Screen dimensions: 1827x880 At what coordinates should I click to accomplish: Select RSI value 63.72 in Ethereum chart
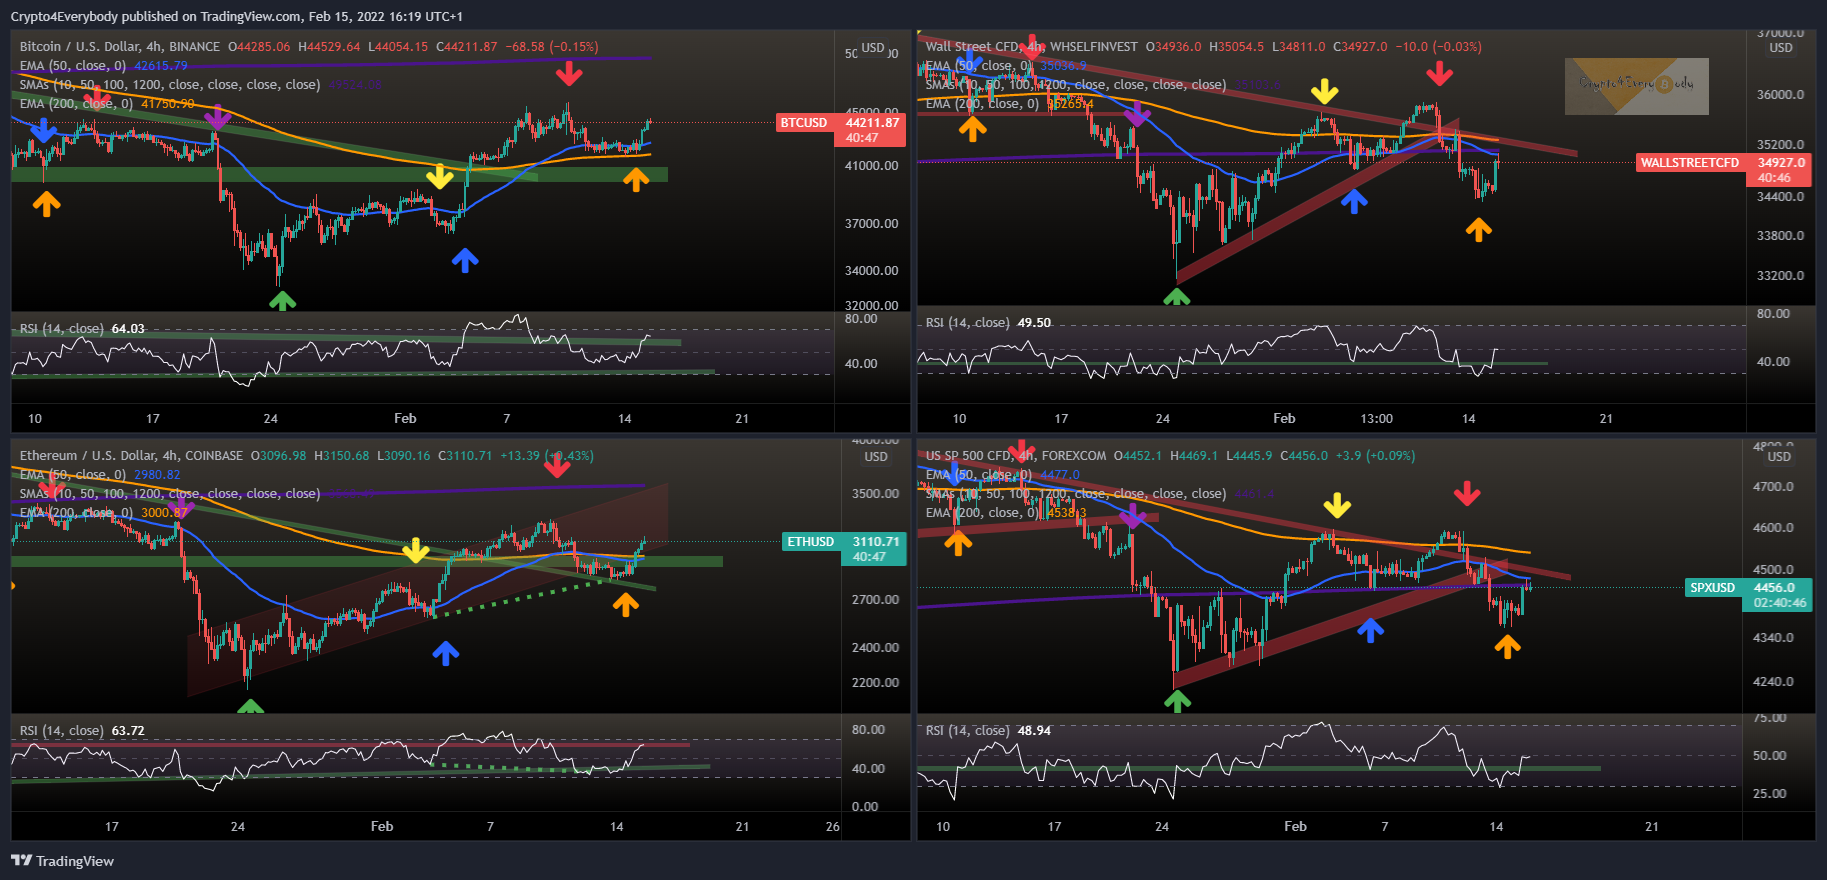[x=128, y=731]
